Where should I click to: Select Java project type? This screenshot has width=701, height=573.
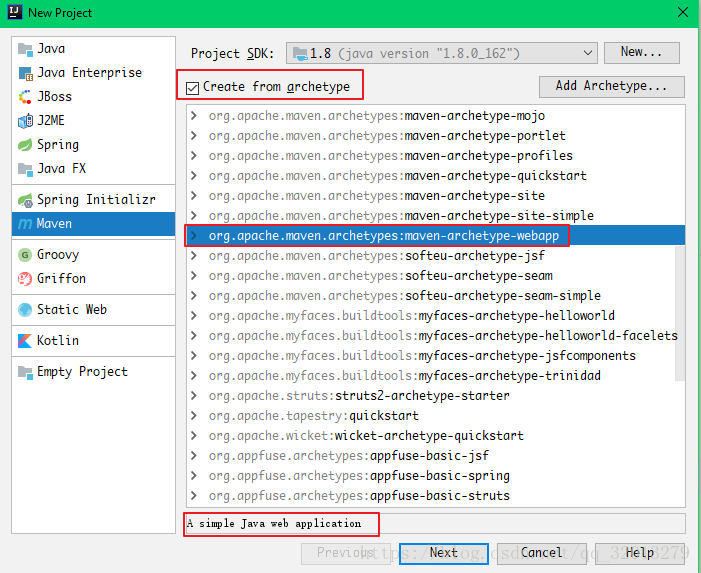click(93, 49)
